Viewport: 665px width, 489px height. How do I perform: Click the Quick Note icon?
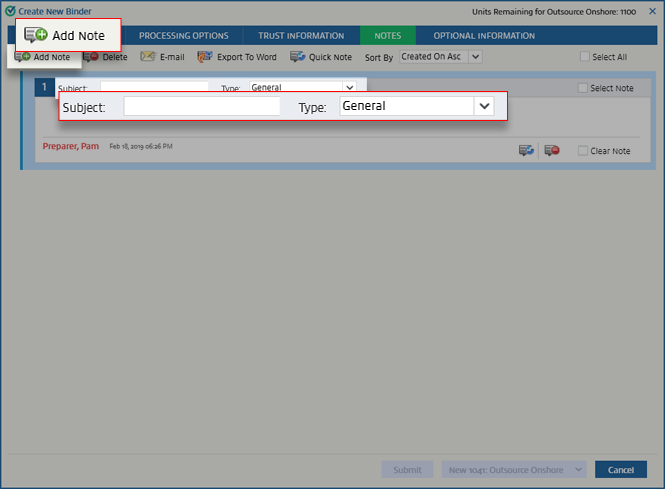298,57
